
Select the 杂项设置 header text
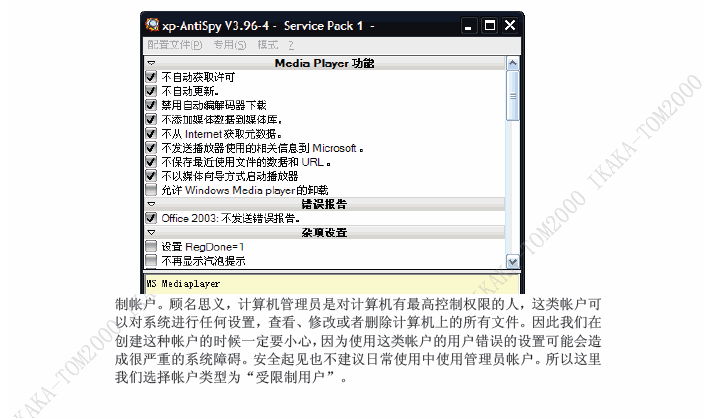pyautogui.click(x=324, y=233)
